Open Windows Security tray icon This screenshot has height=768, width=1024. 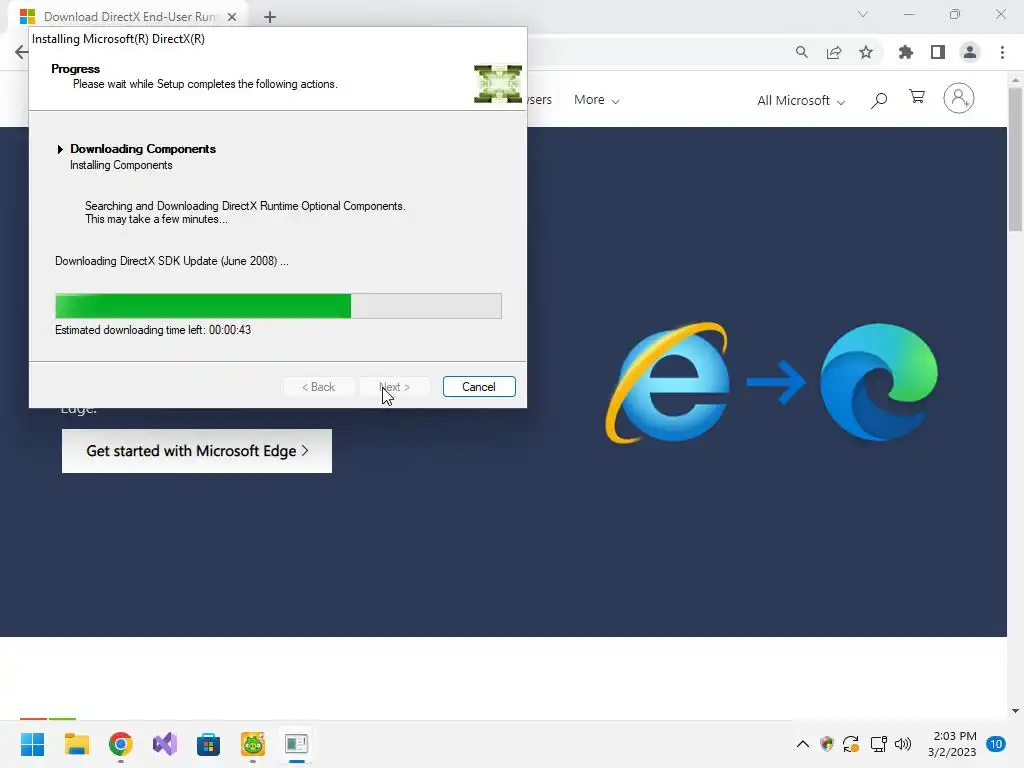(827, 744)
